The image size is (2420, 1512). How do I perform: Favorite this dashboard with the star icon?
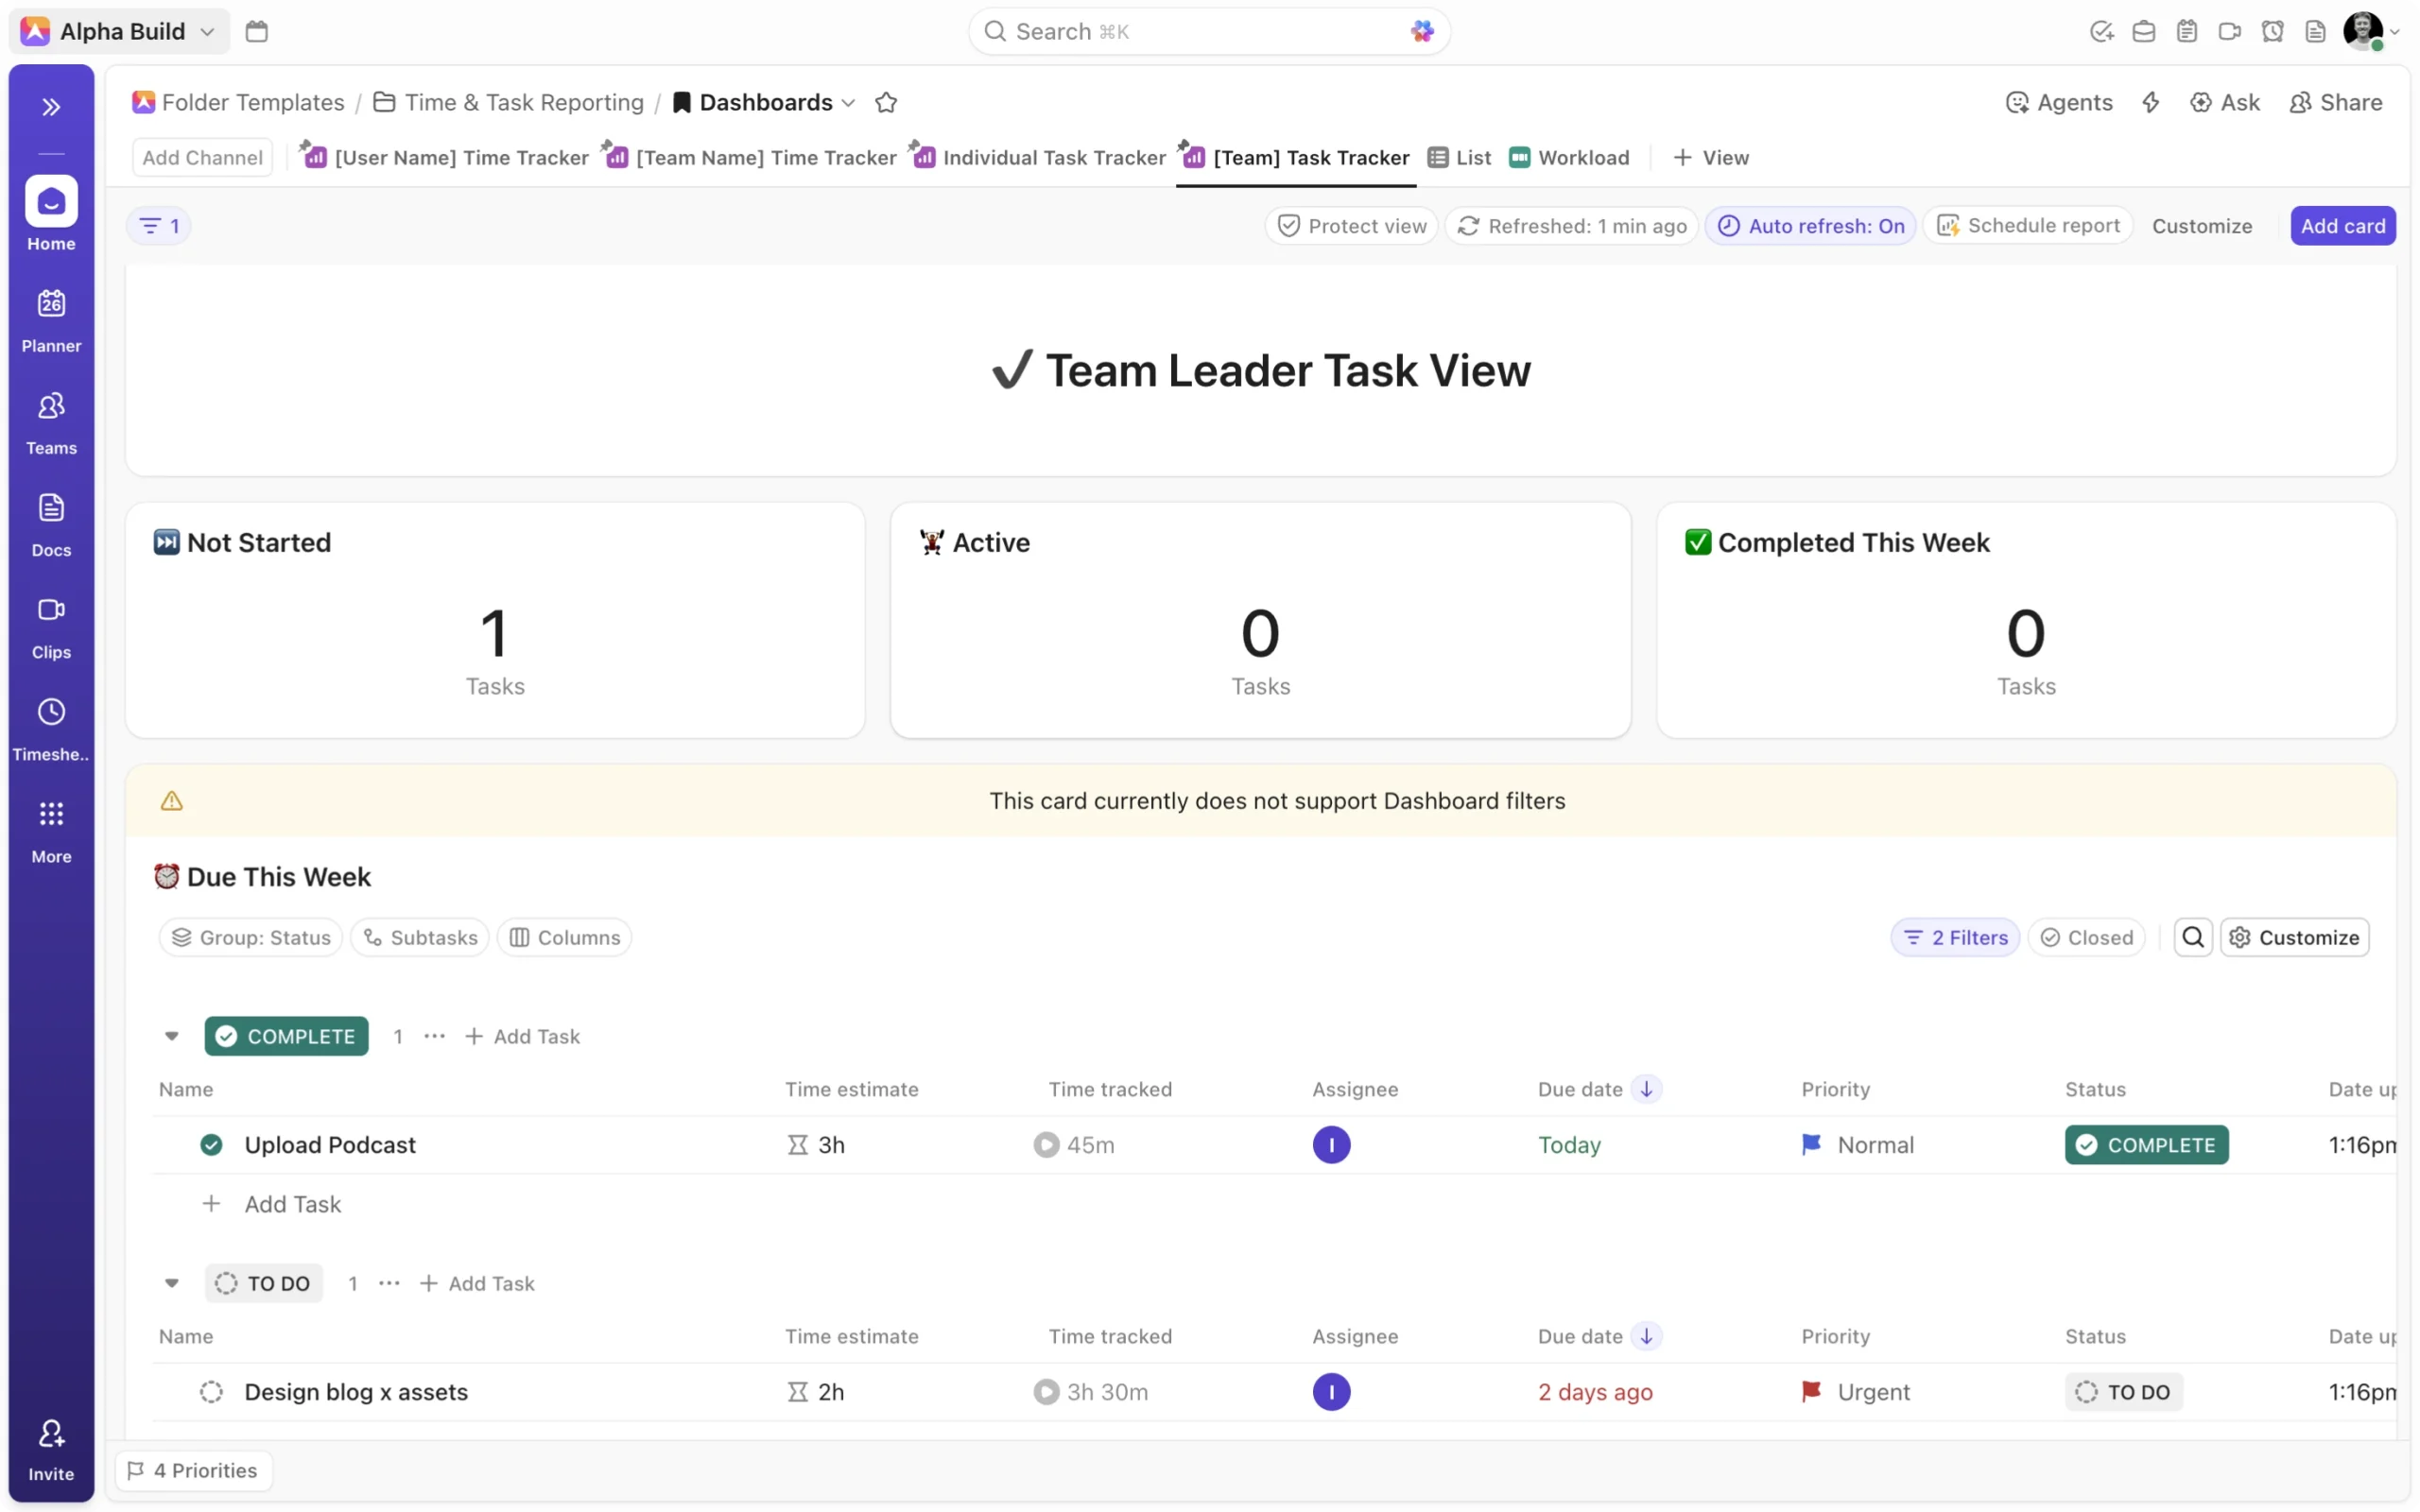[x=885, y=102]
